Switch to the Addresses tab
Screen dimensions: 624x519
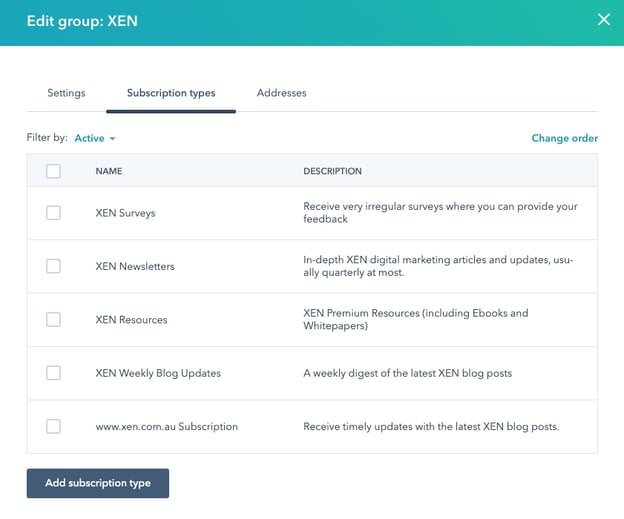[x=281, y=93]
